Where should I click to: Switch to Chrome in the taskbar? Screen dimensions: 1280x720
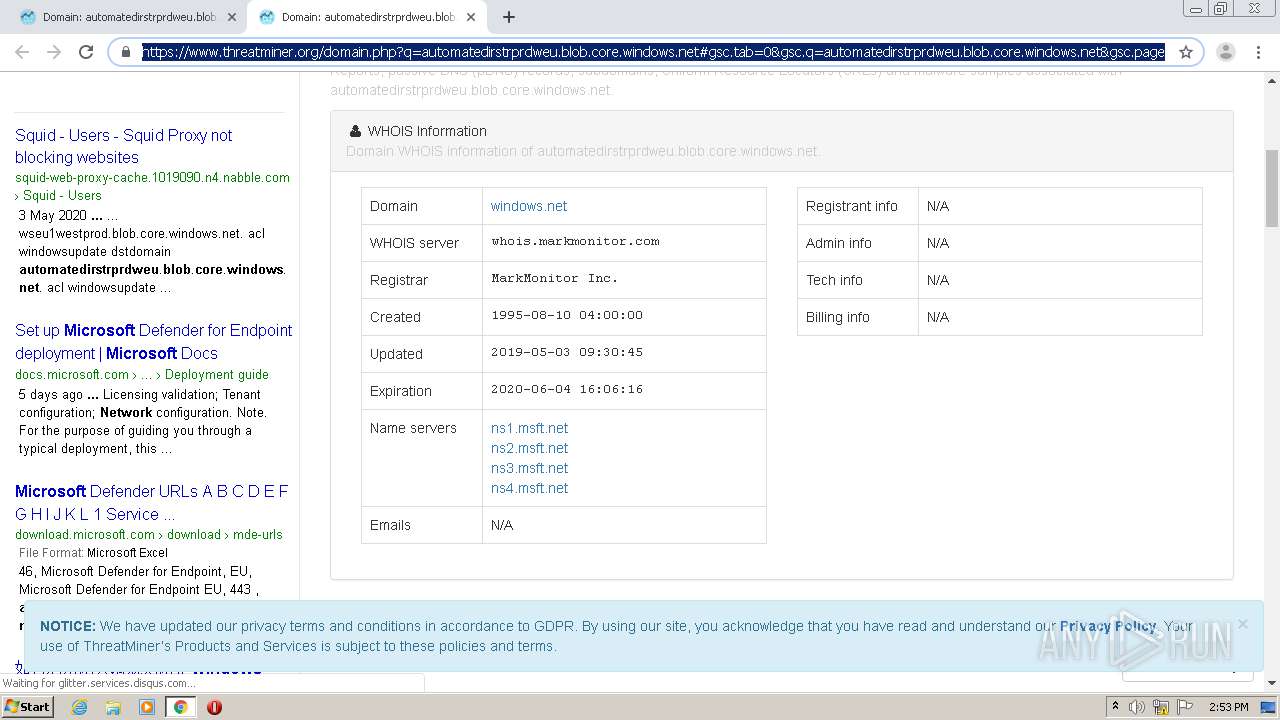point(180,707)
